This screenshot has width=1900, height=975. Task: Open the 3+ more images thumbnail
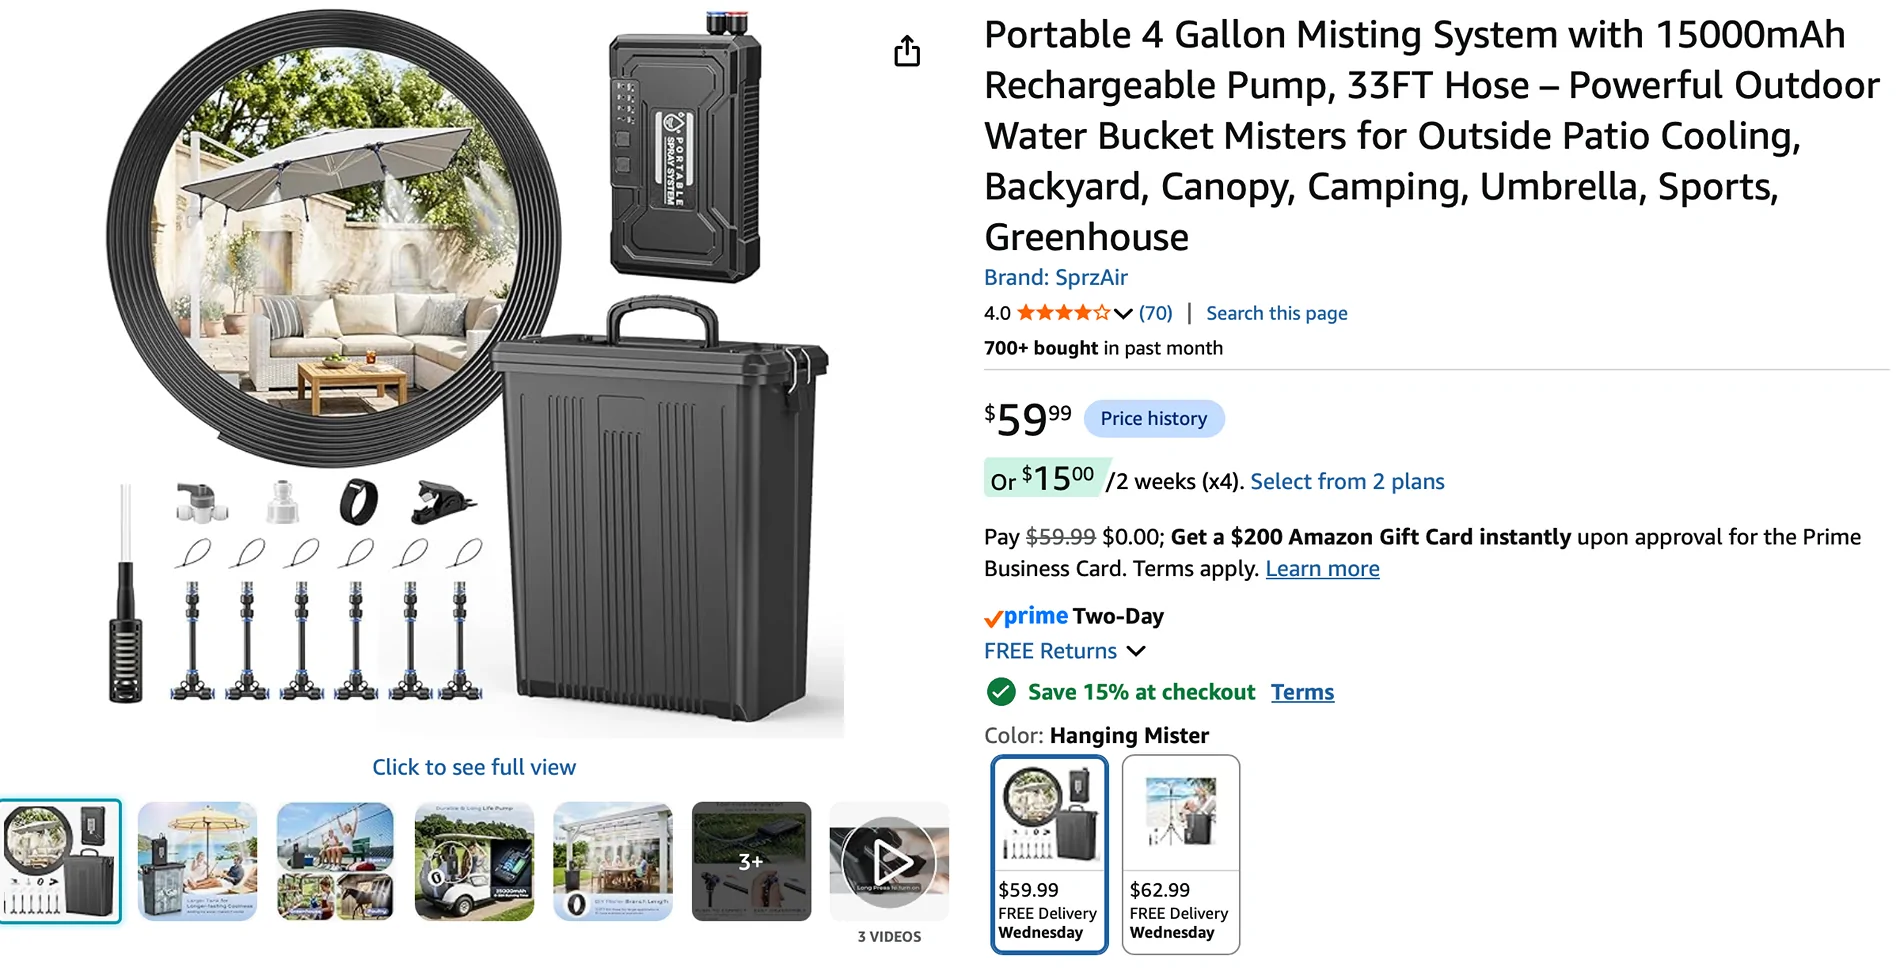tap(751, 861)
